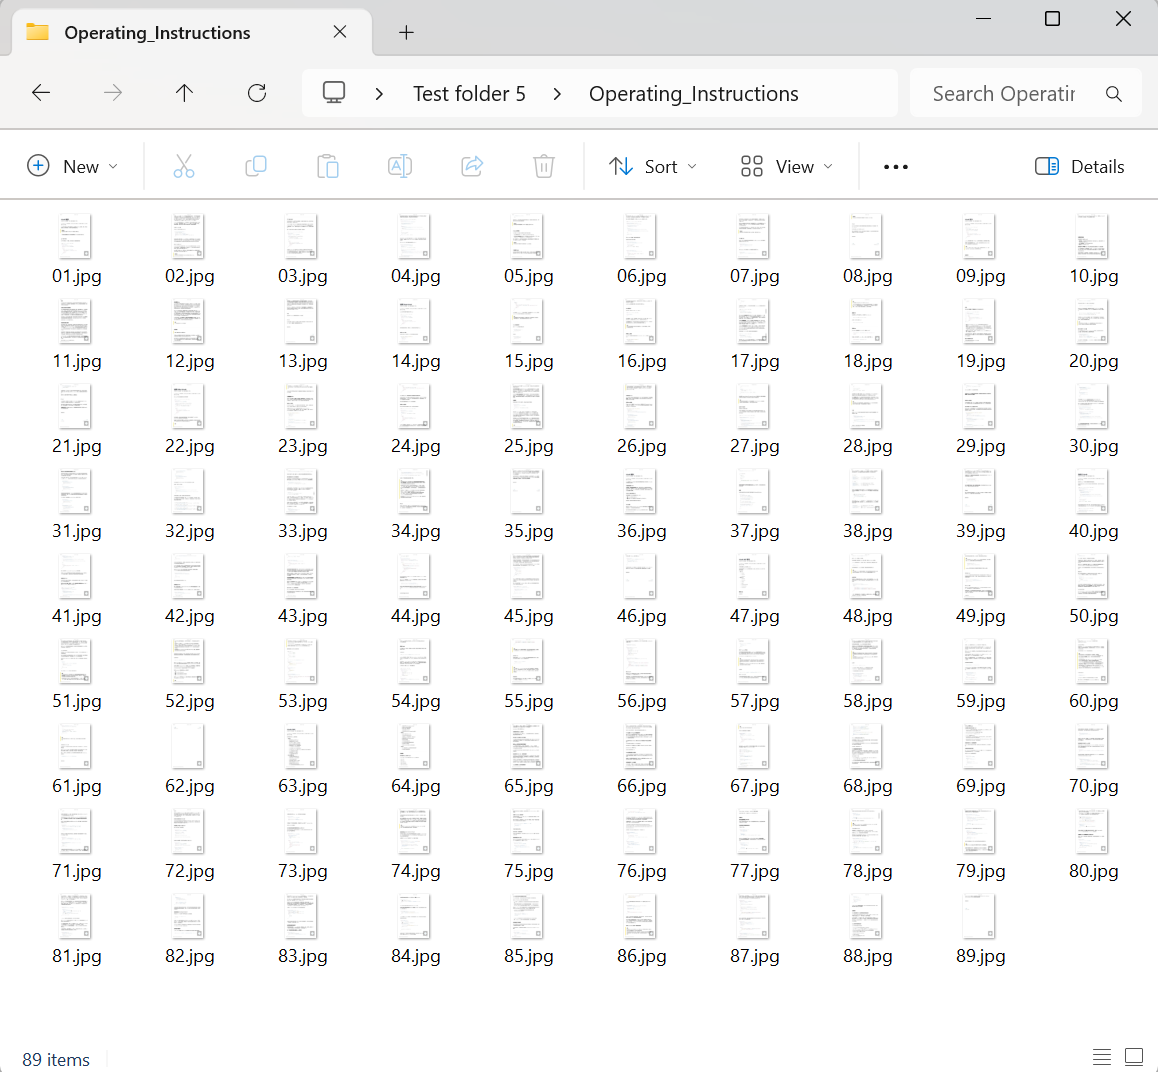Click the Delete trash can icon

pos(544,166)
